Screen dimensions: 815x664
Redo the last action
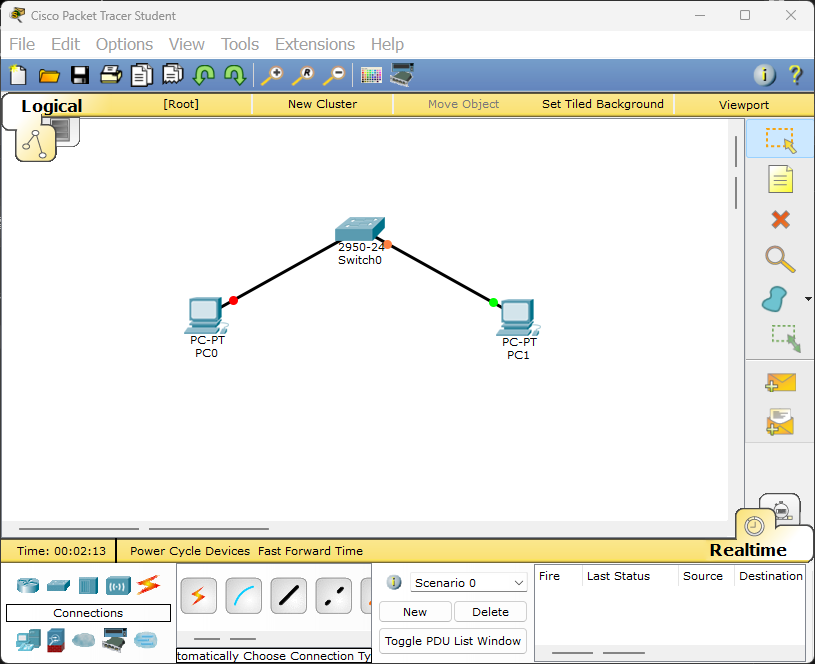[x=235, y=75]
